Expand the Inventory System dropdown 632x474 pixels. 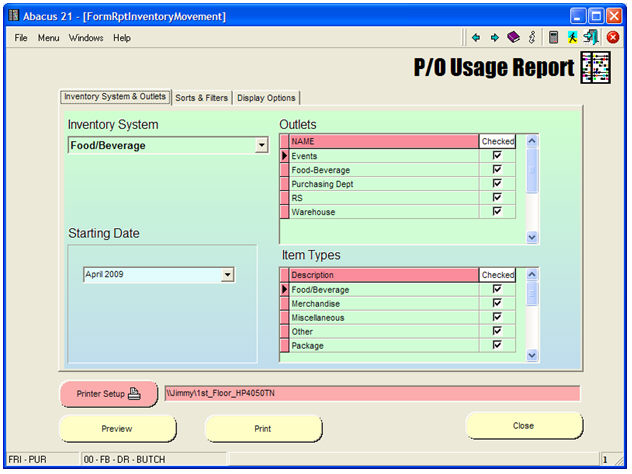click(262, 146)
